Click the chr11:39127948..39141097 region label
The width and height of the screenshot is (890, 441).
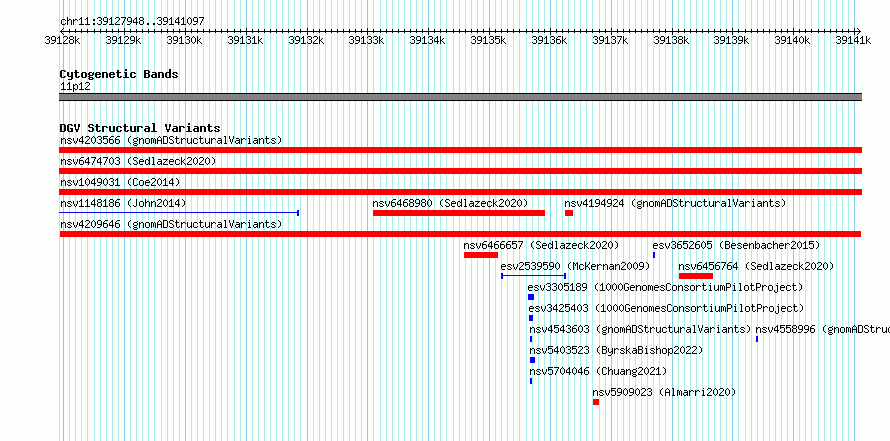(132, 21)
